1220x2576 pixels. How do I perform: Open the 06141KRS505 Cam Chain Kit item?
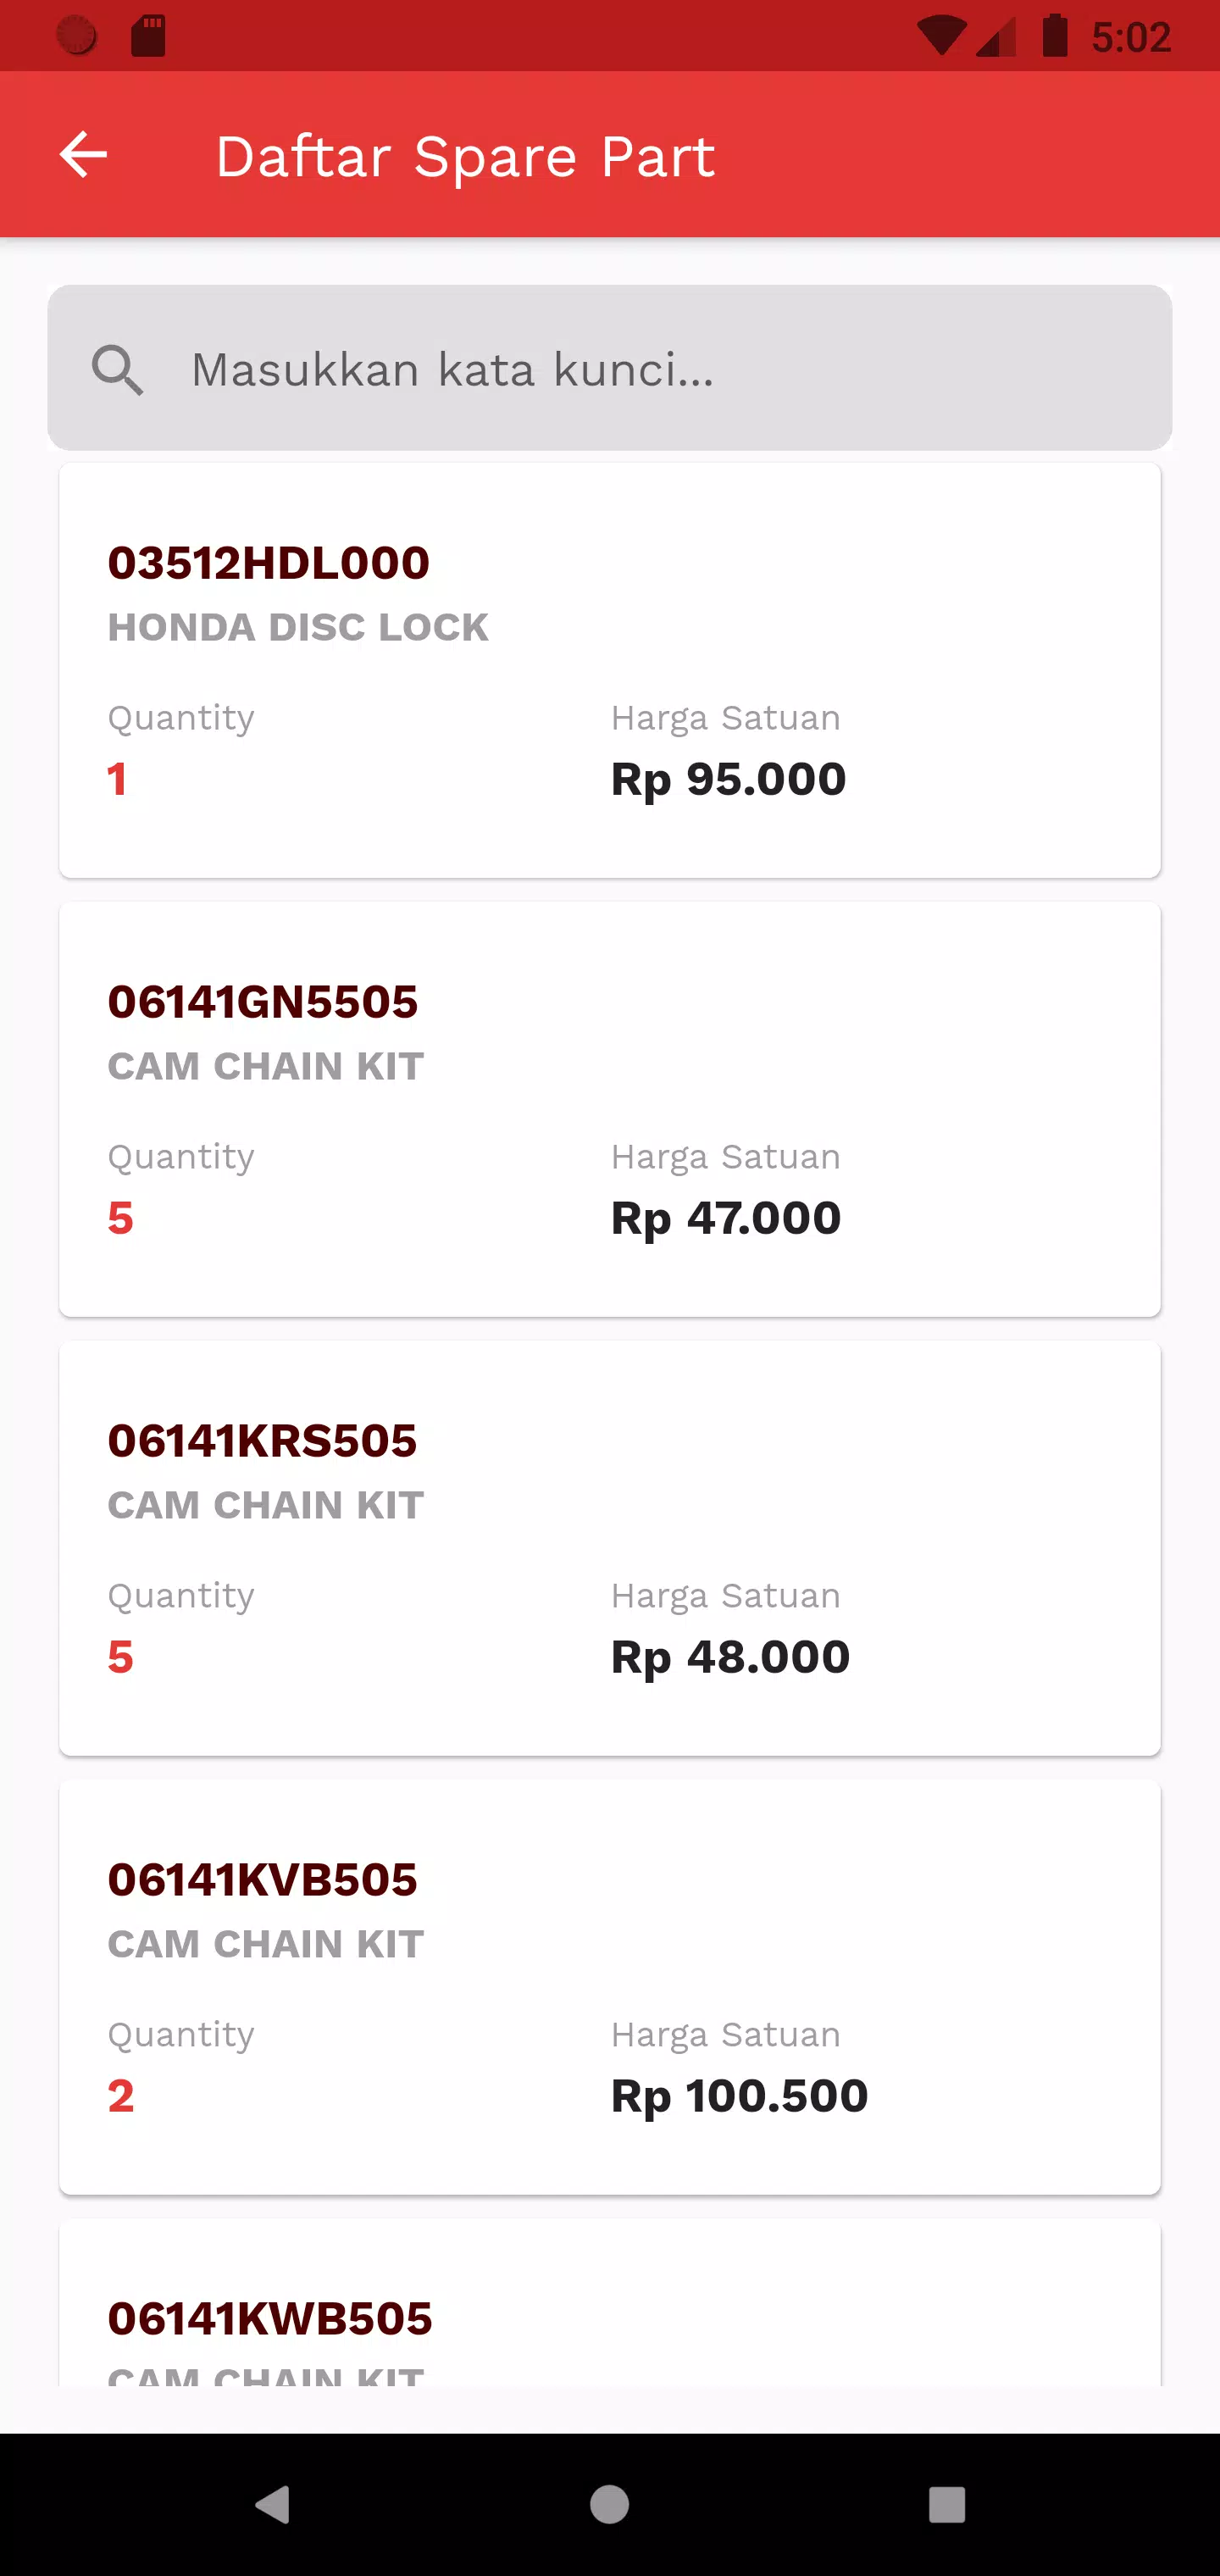point(610,1548)
